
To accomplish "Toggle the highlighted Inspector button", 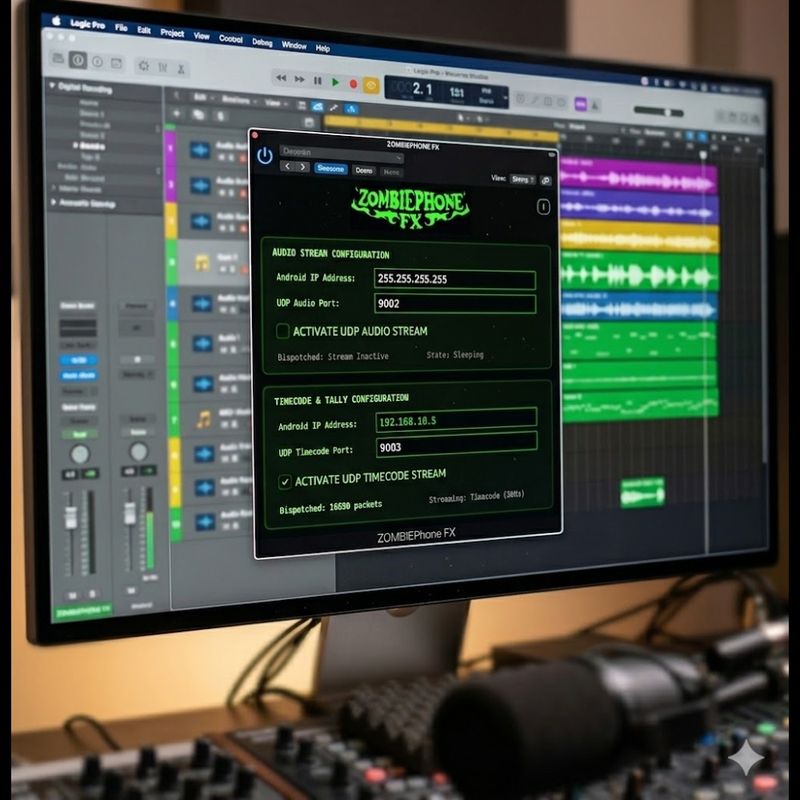I will point(78,60).
